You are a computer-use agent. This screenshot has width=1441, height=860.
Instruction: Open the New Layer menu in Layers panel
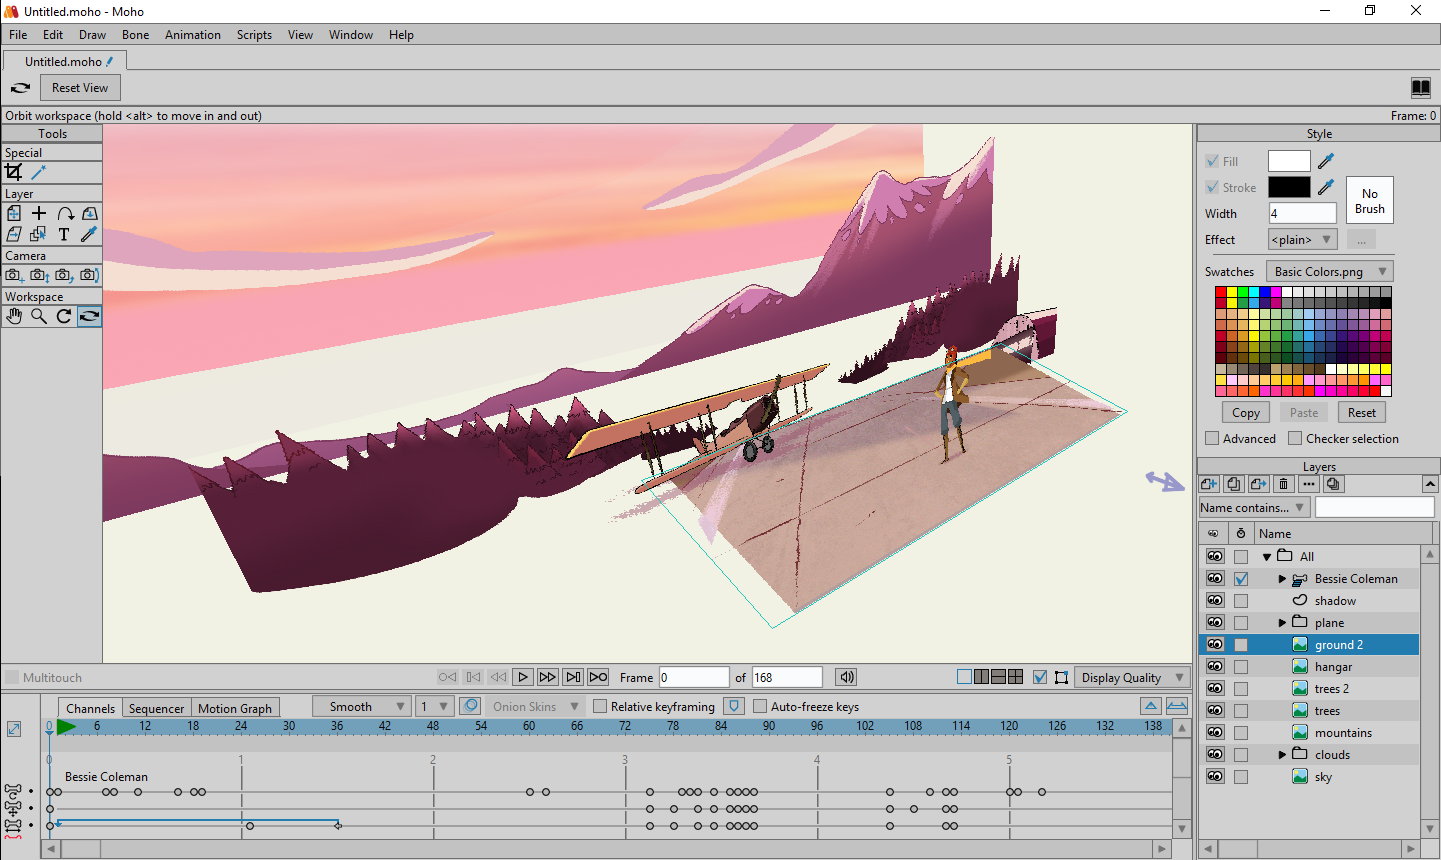[x=1209, y=484]
